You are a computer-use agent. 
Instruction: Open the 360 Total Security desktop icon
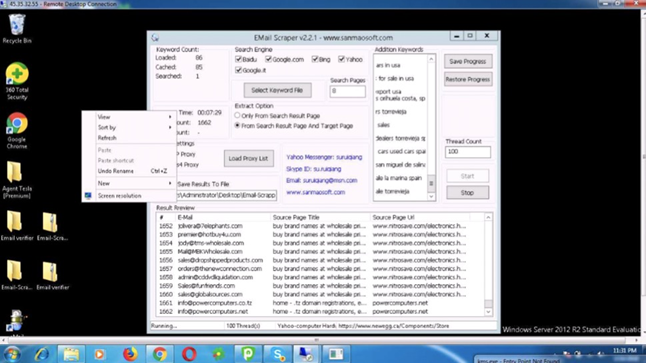[x=17, y=81]
